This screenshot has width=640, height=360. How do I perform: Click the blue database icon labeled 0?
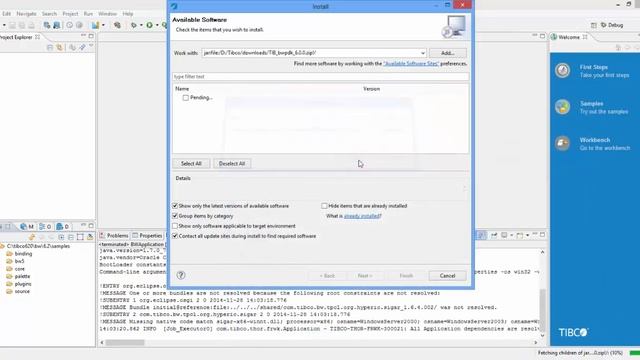(60, 227)
